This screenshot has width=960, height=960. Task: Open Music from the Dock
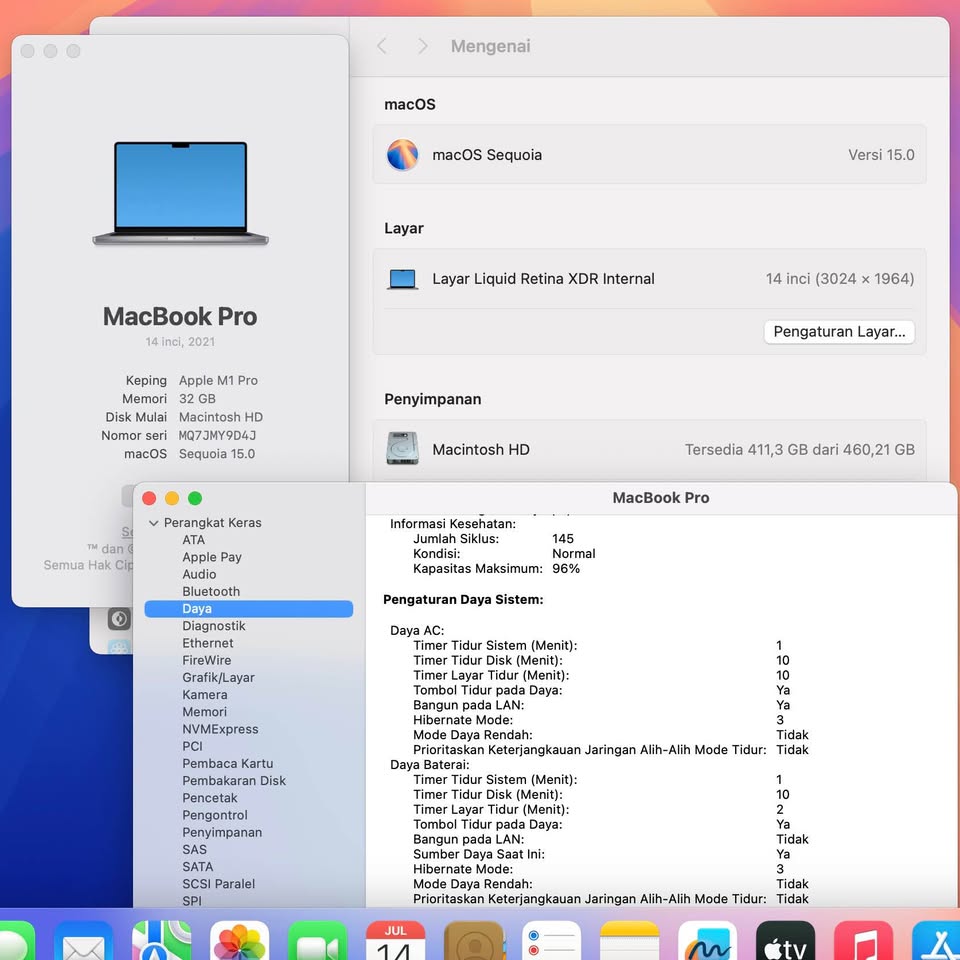pyautogui.click(x=863, y=941)
